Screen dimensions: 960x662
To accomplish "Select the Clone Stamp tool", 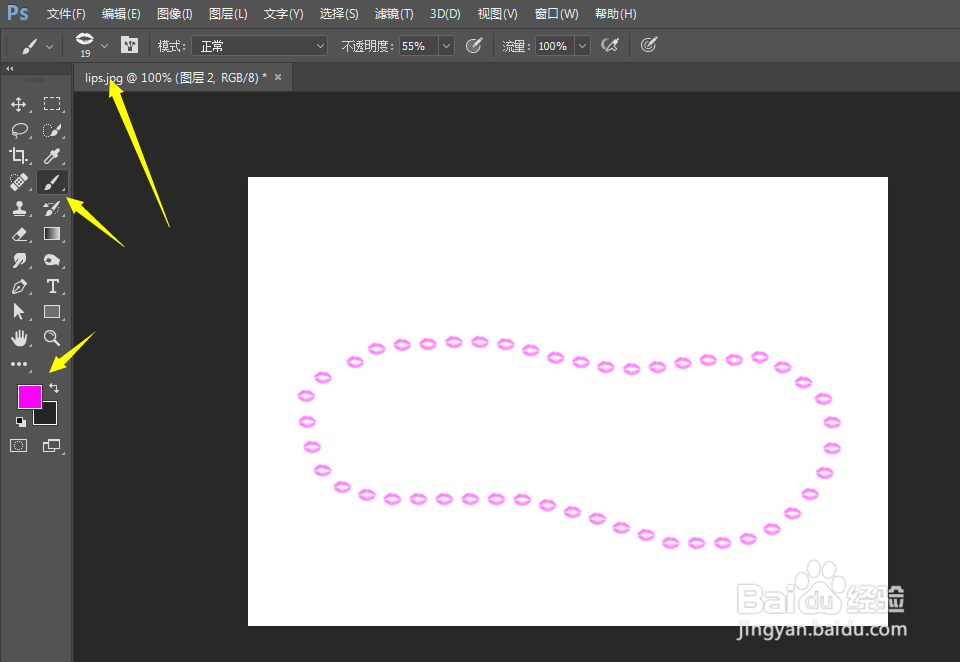I will point(19,208).
